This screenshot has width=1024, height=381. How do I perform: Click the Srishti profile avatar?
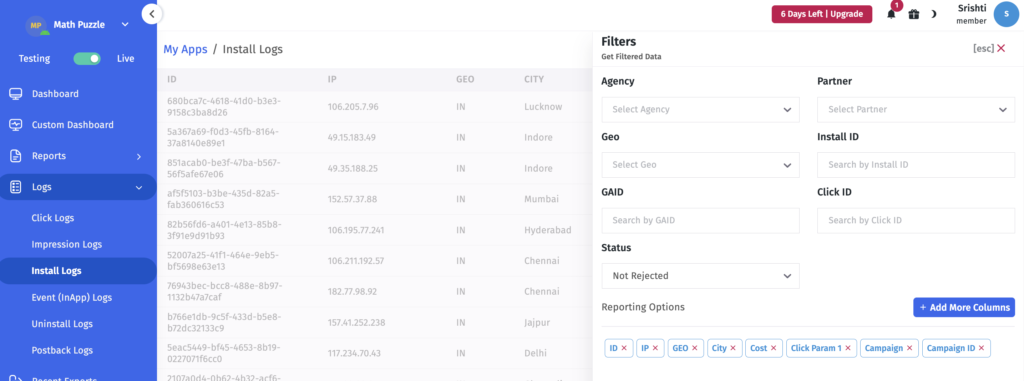click(1006, 14)
